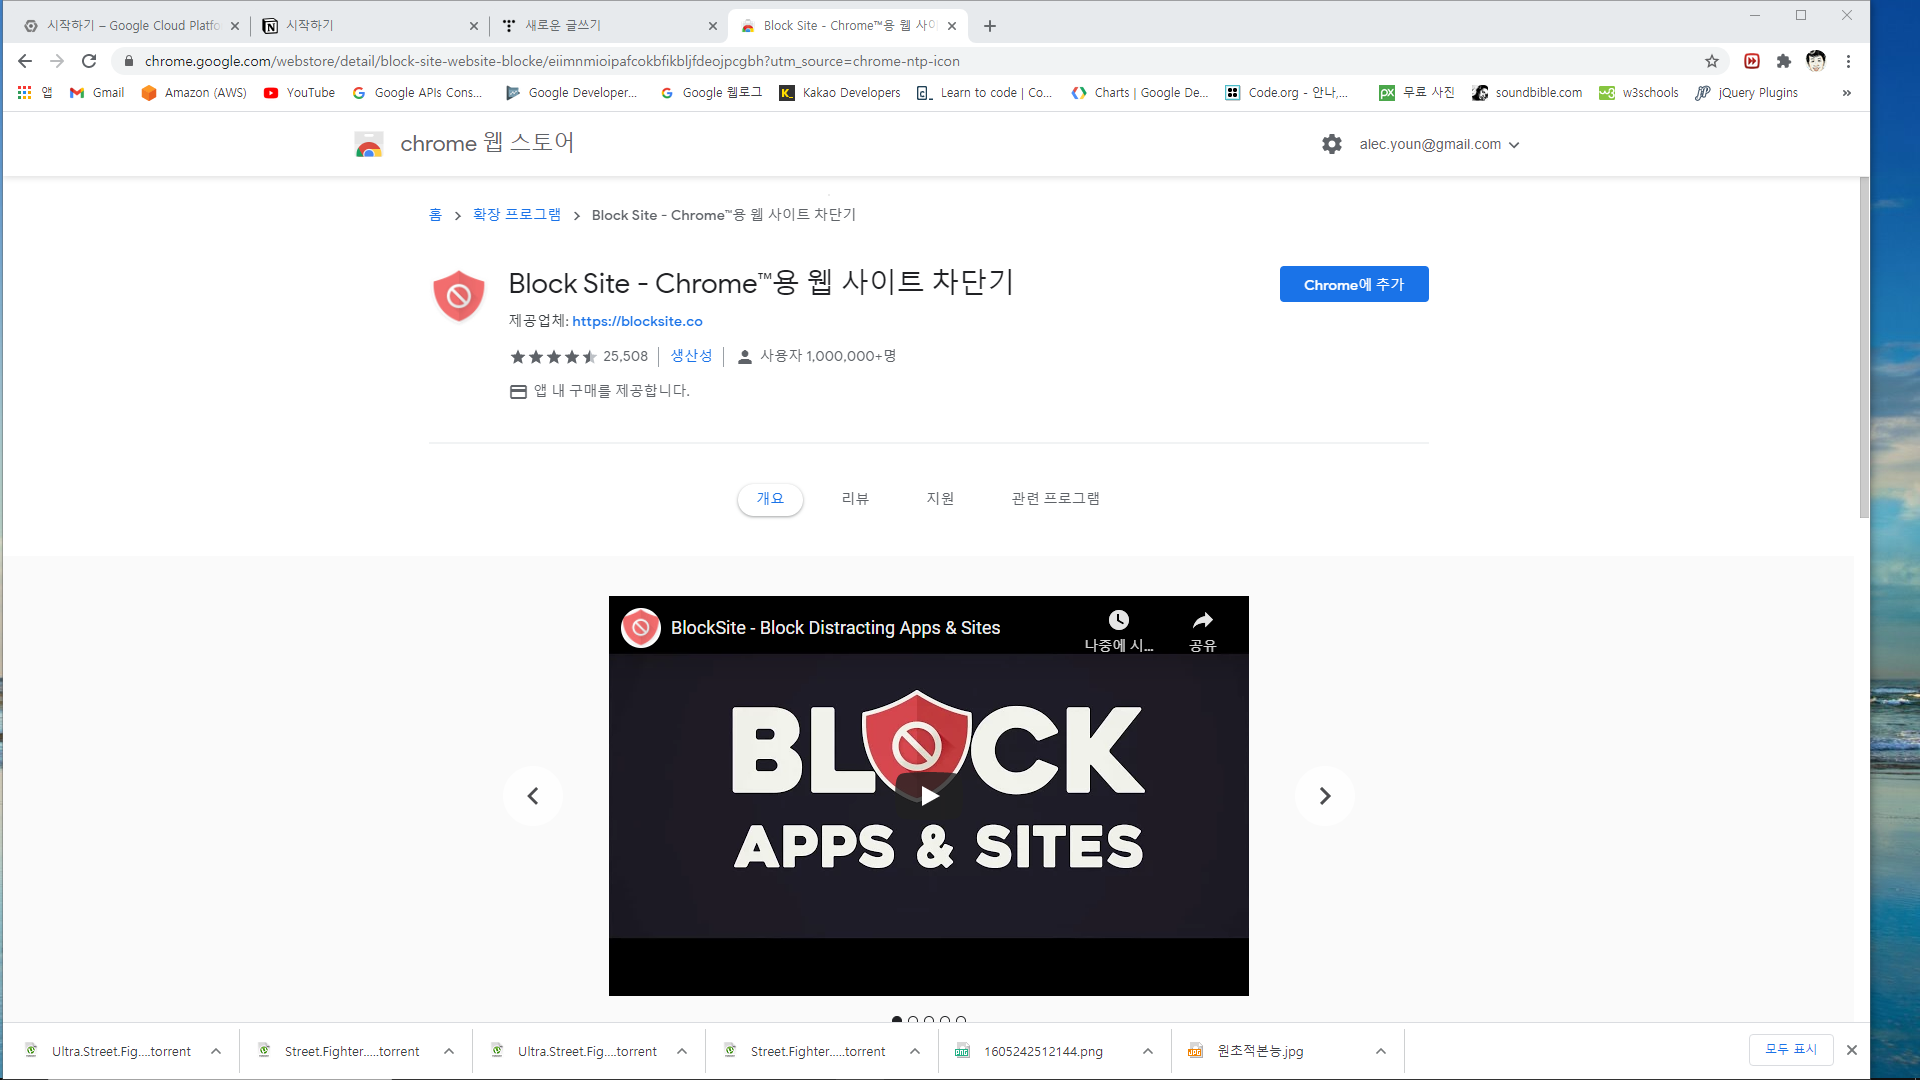This screenshot has height=1080, width=1920.
Task: Click the reload page icon
Action: point(89,61)
